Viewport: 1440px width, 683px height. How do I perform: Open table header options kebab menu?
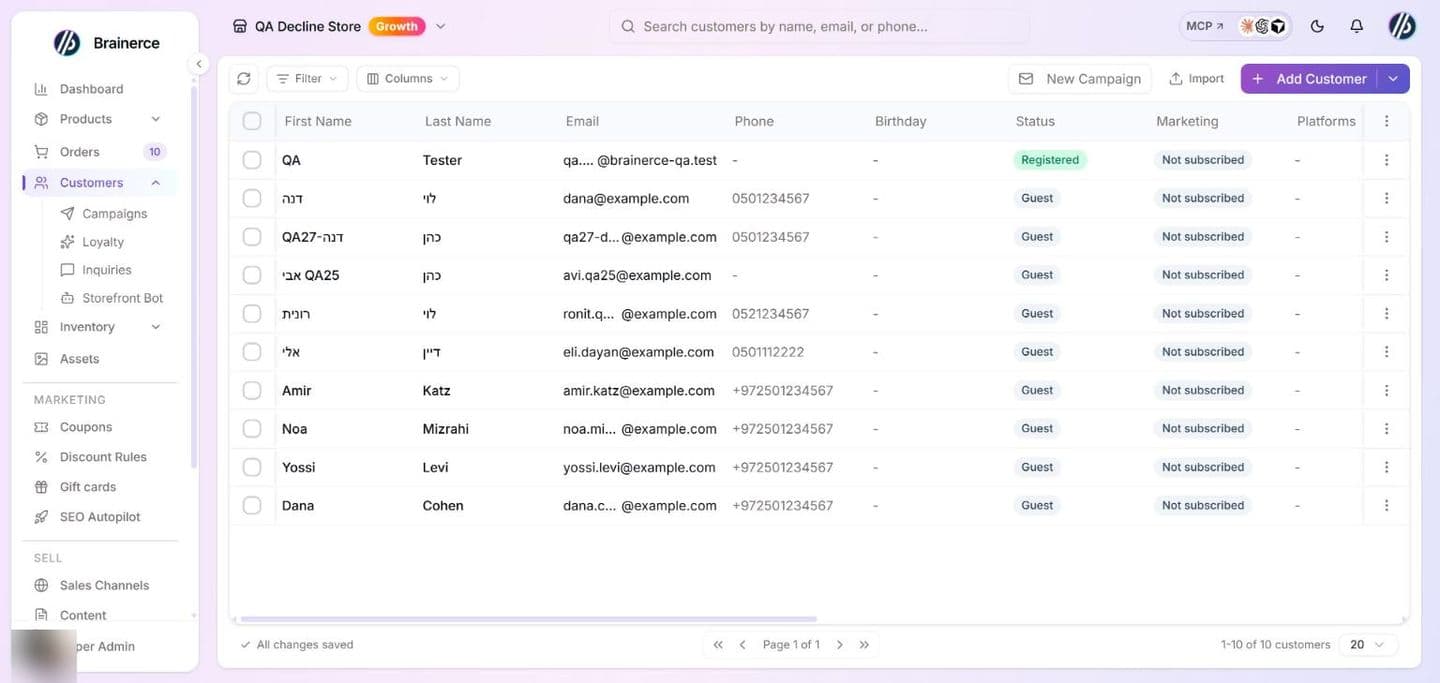point(1386,121)
